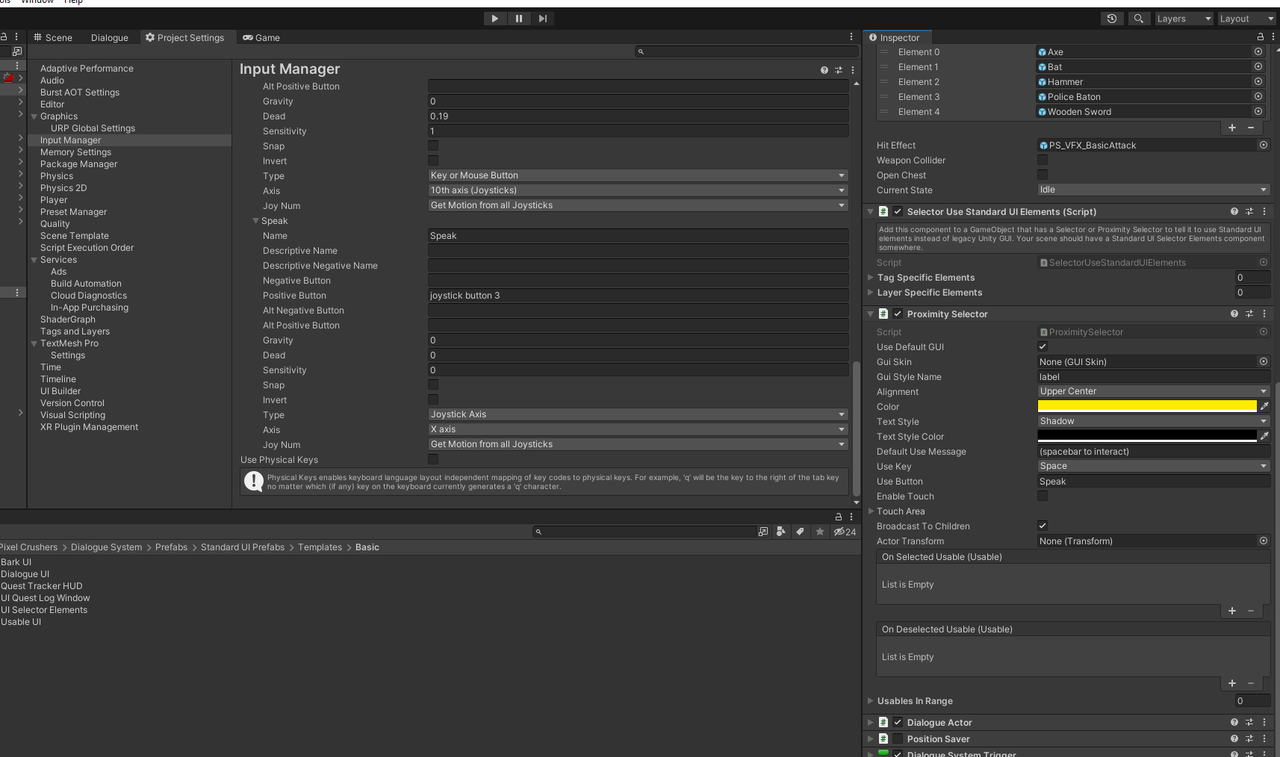Open Search by Label tag icon
This screenshot has height=757, width=1280.
pyautogui.click(x=800, y=532)
